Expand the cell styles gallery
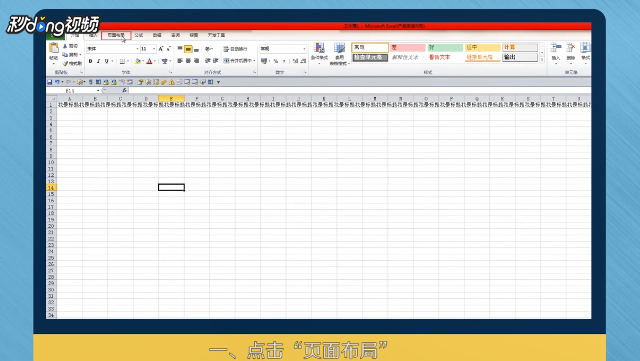Viewport: 640px width, 361px height. [x=542, y=60]
